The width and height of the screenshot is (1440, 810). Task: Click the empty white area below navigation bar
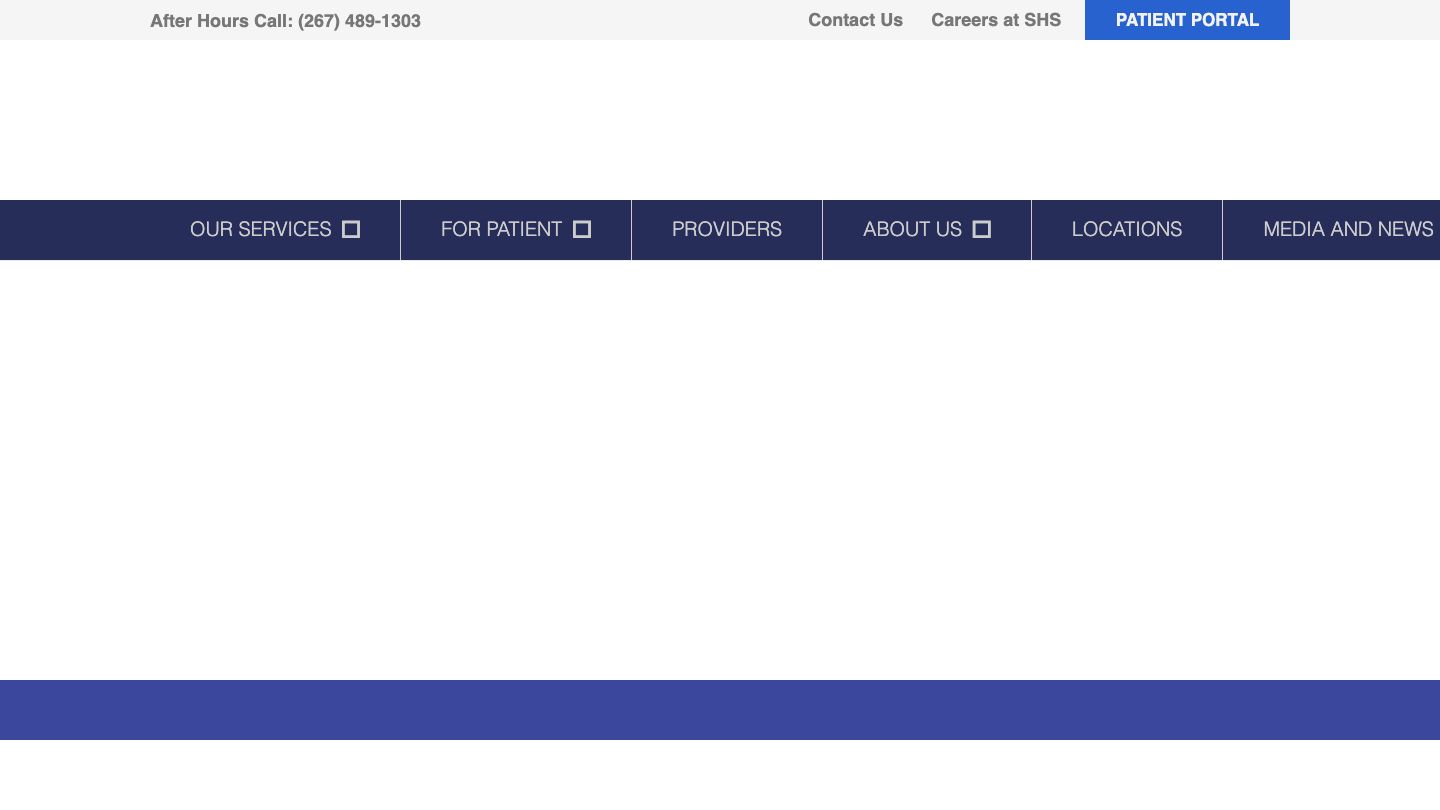pos(720,470)
